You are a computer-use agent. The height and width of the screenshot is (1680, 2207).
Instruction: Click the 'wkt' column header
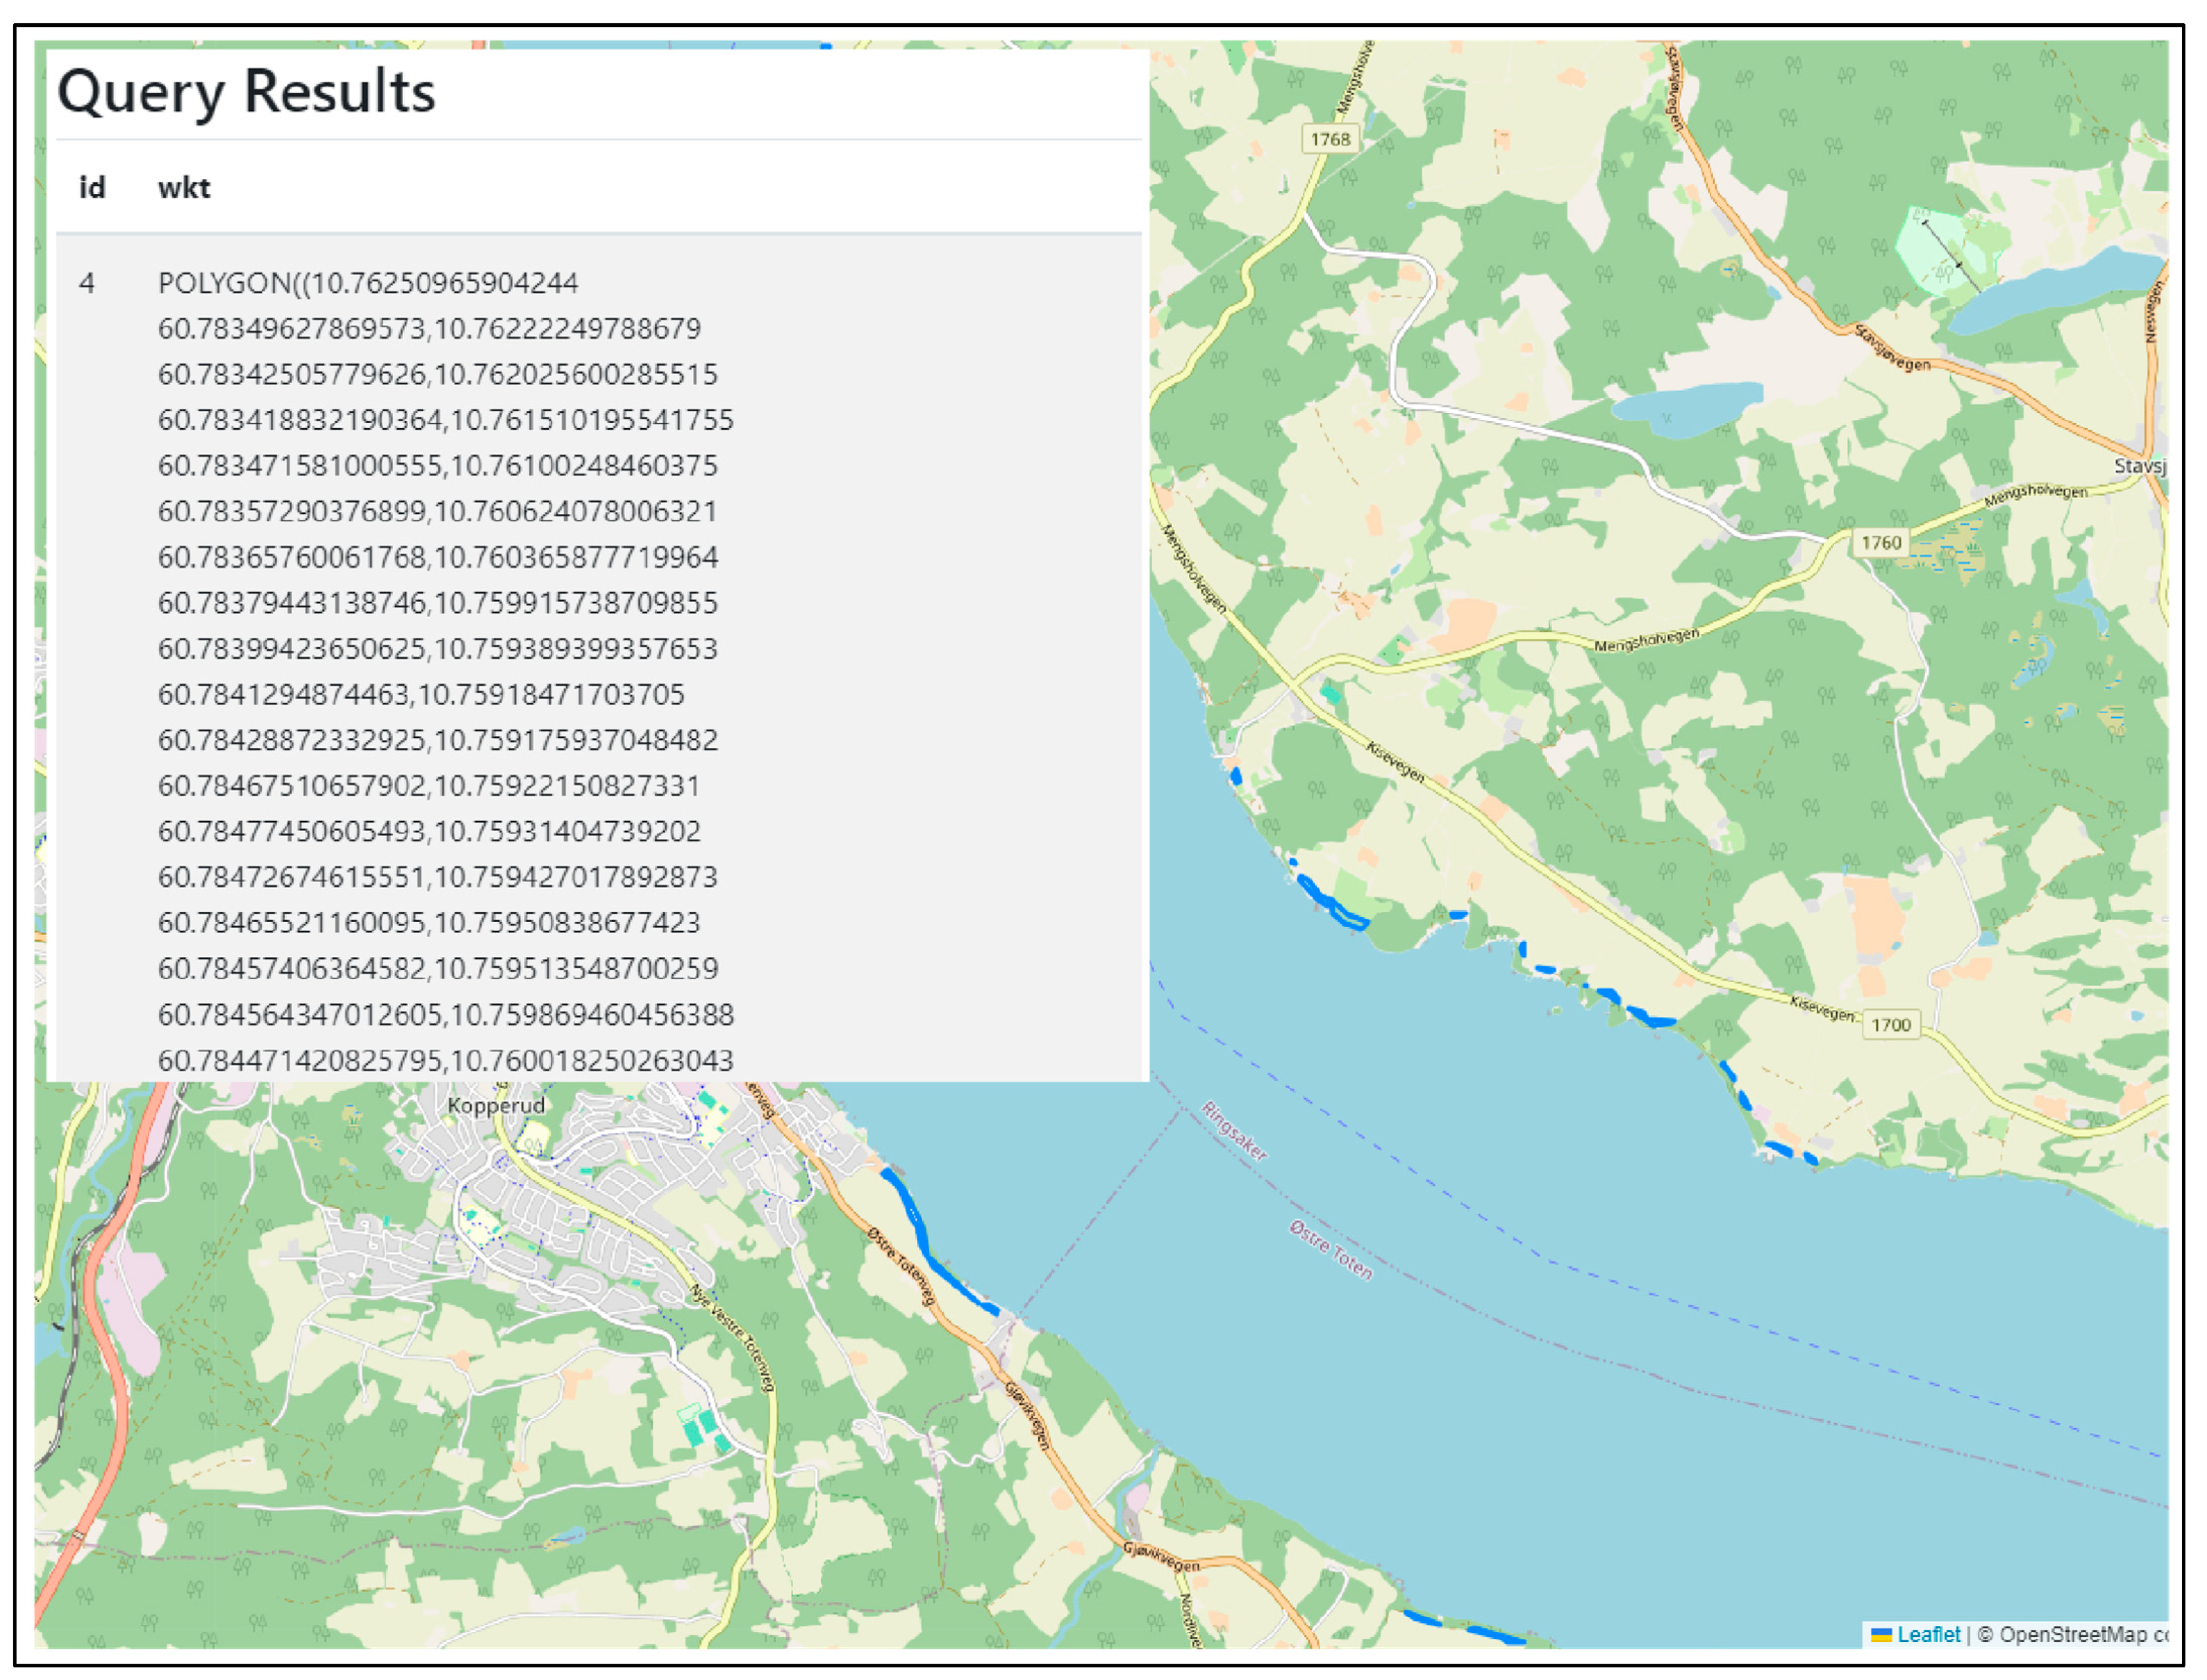pos(184,188)
